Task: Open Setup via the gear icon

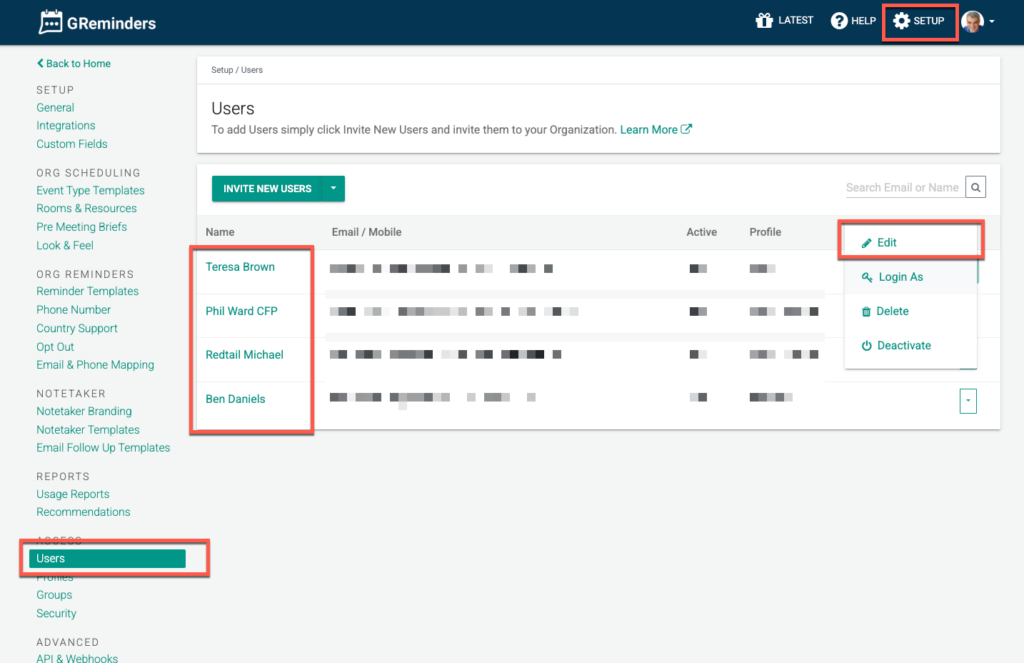Action: pos(901,21)
